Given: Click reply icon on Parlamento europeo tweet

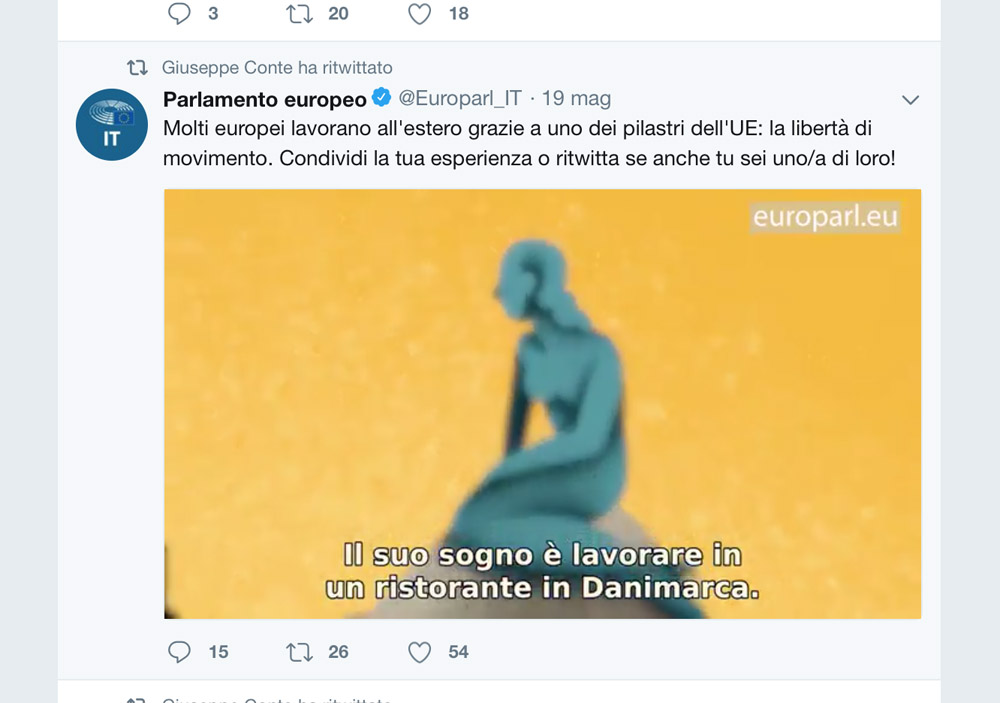Looking at the screenshot, I should point(179,652).
